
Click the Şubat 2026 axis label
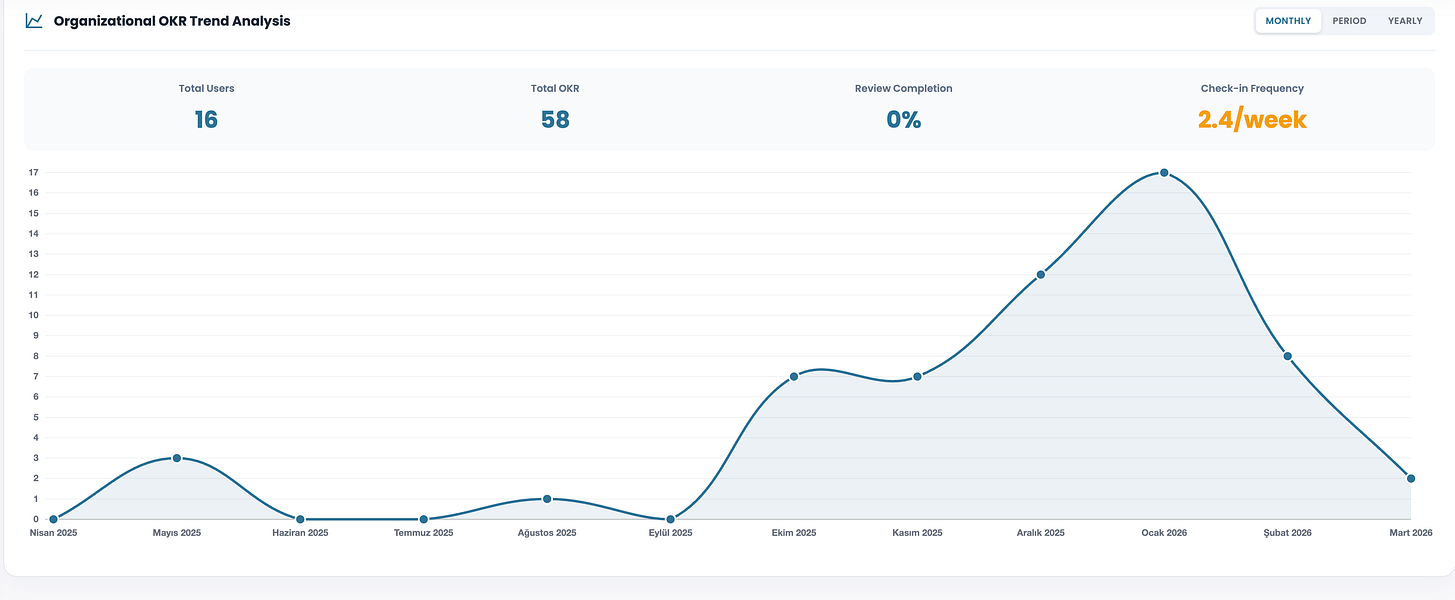1288,533
